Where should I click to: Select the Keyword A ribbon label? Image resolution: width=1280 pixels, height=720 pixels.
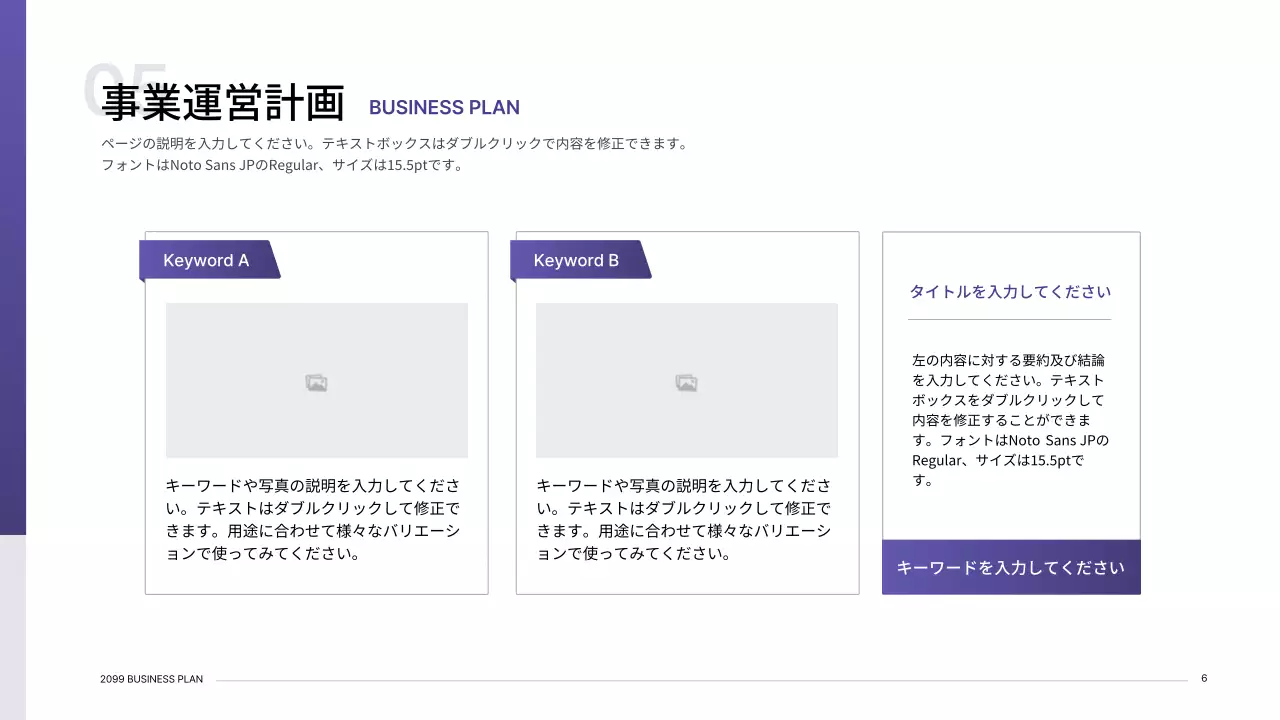coord(206,260)
